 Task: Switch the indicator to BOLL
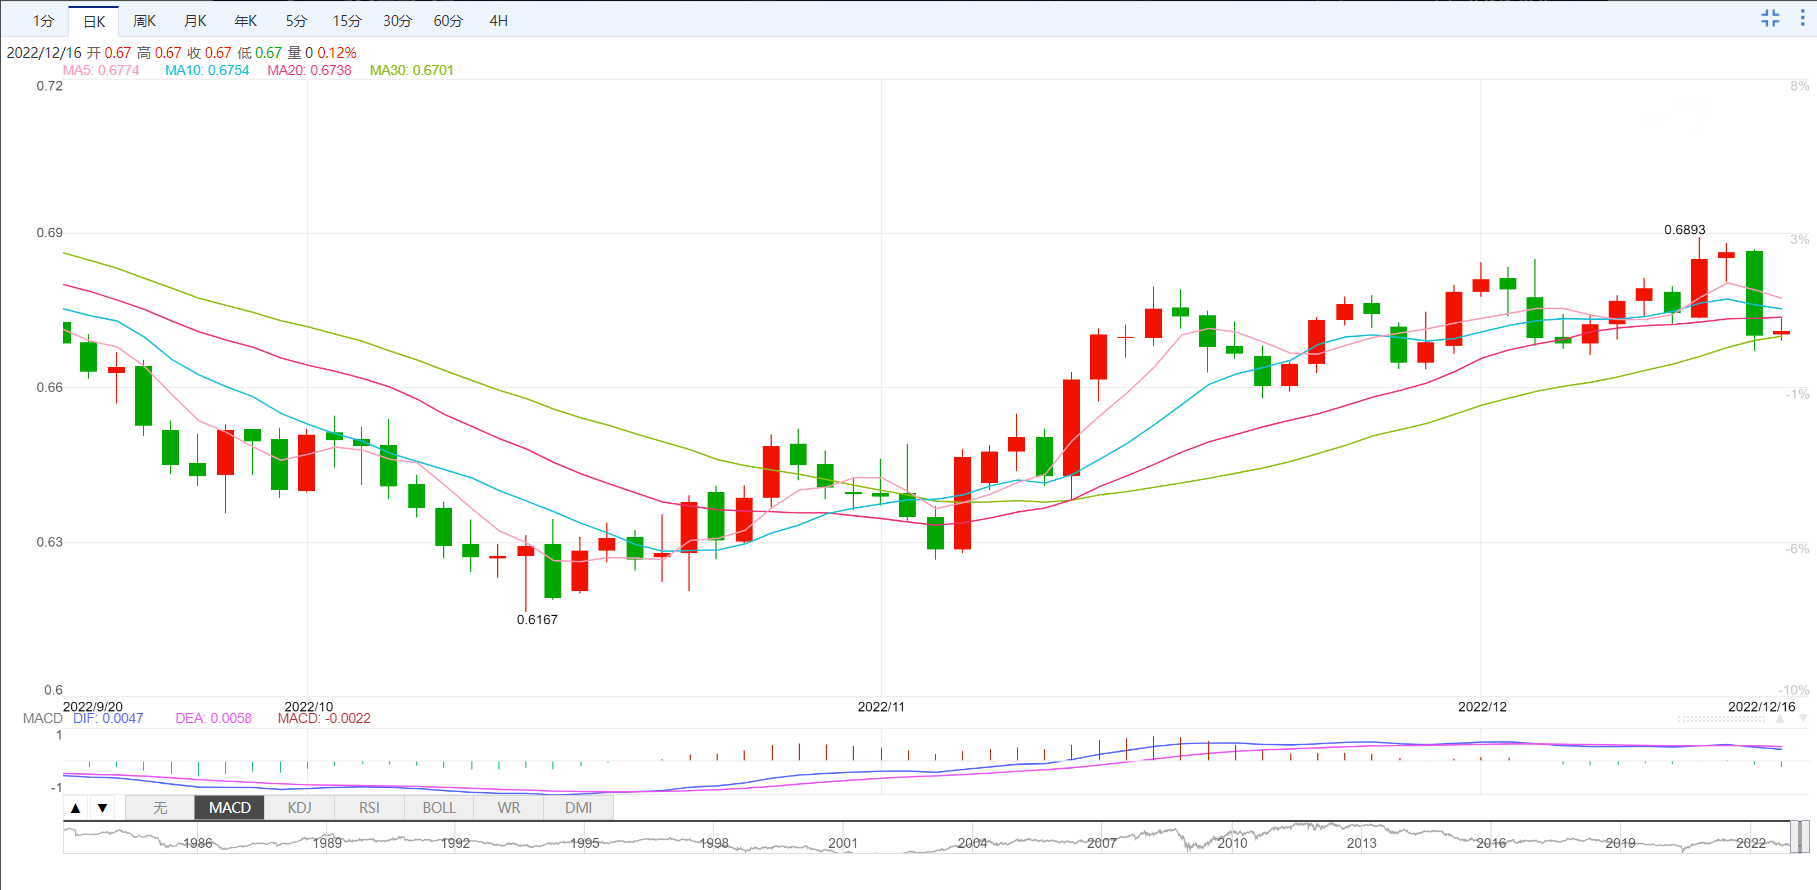pos(439,808)
